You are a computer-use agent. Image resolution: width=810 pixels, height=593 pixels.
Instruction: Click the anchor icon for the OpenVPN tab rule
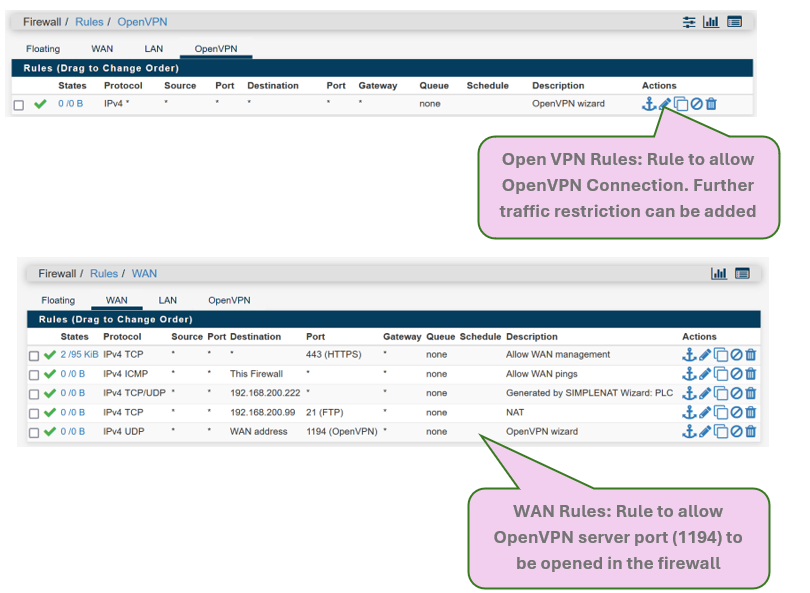point(649,103)
